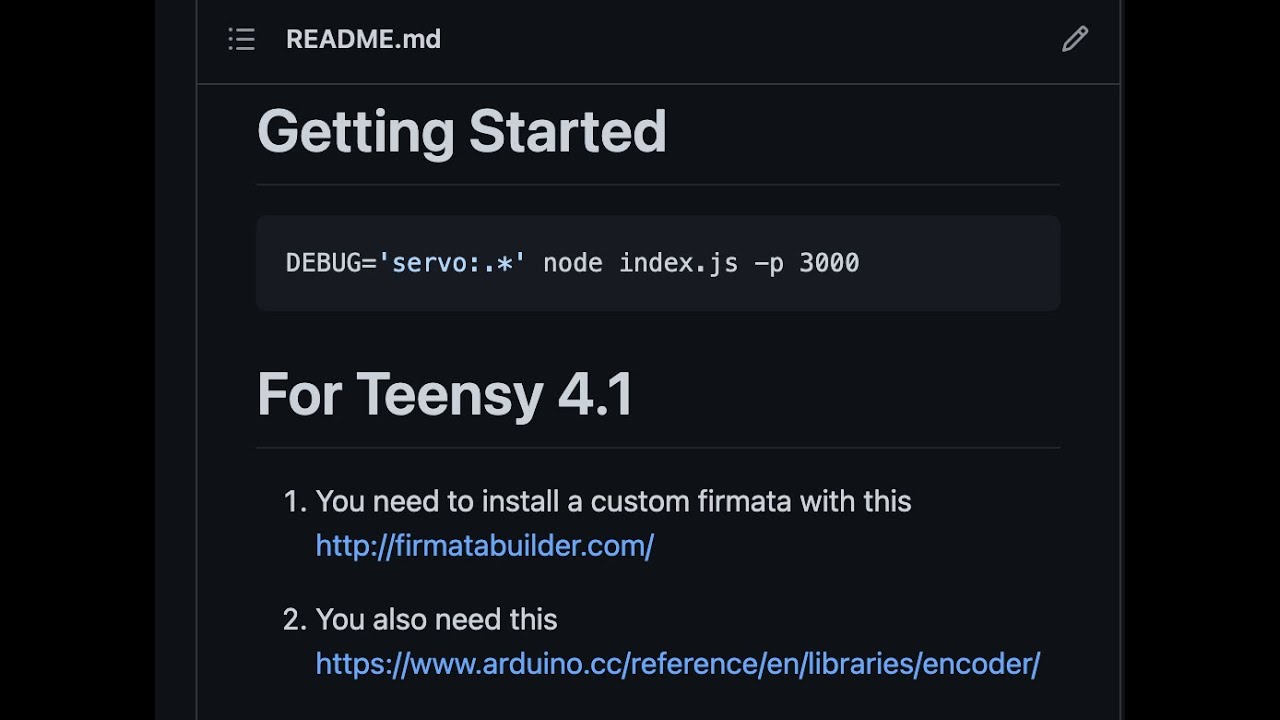The height and width of the screenshot is (720, 1280).
Task: Open the firmatabuilder.com link
Action: tap(484, 546)
